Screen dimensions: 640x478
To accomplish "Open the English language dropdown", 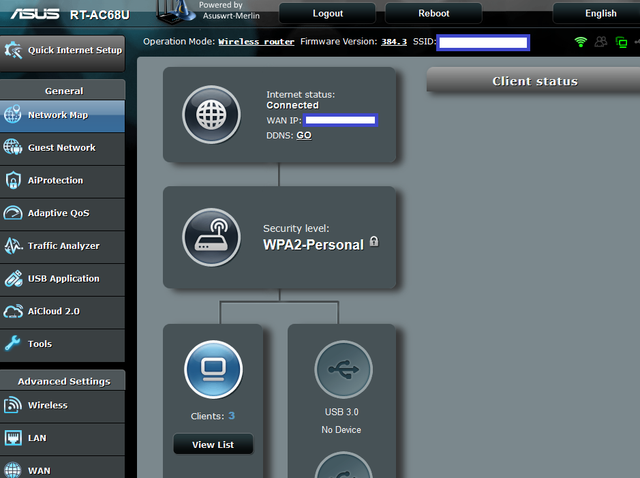I will (600, 13).
